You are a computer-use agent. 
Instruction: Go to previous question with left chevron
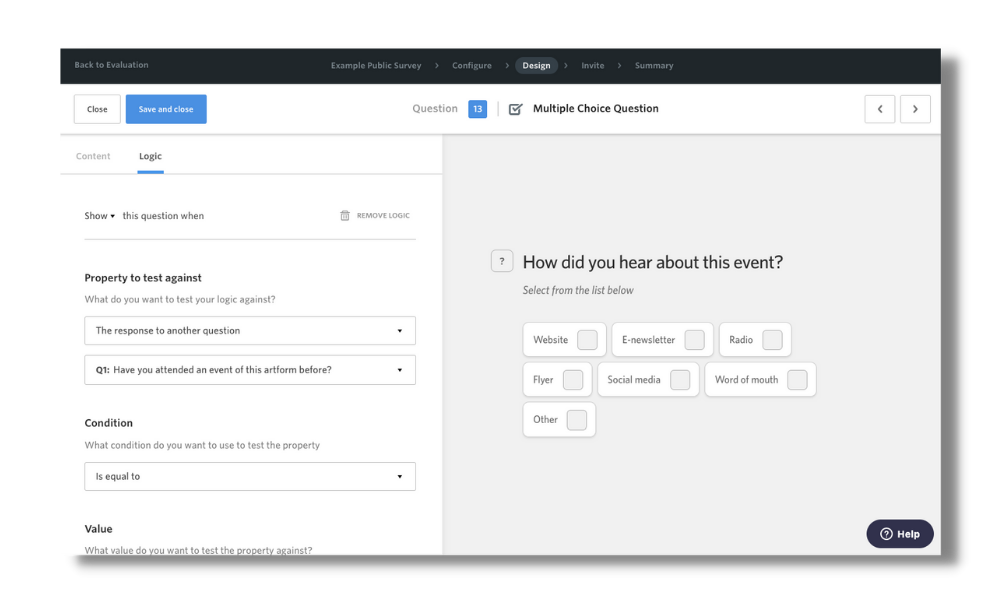click(x=879, y=109)
